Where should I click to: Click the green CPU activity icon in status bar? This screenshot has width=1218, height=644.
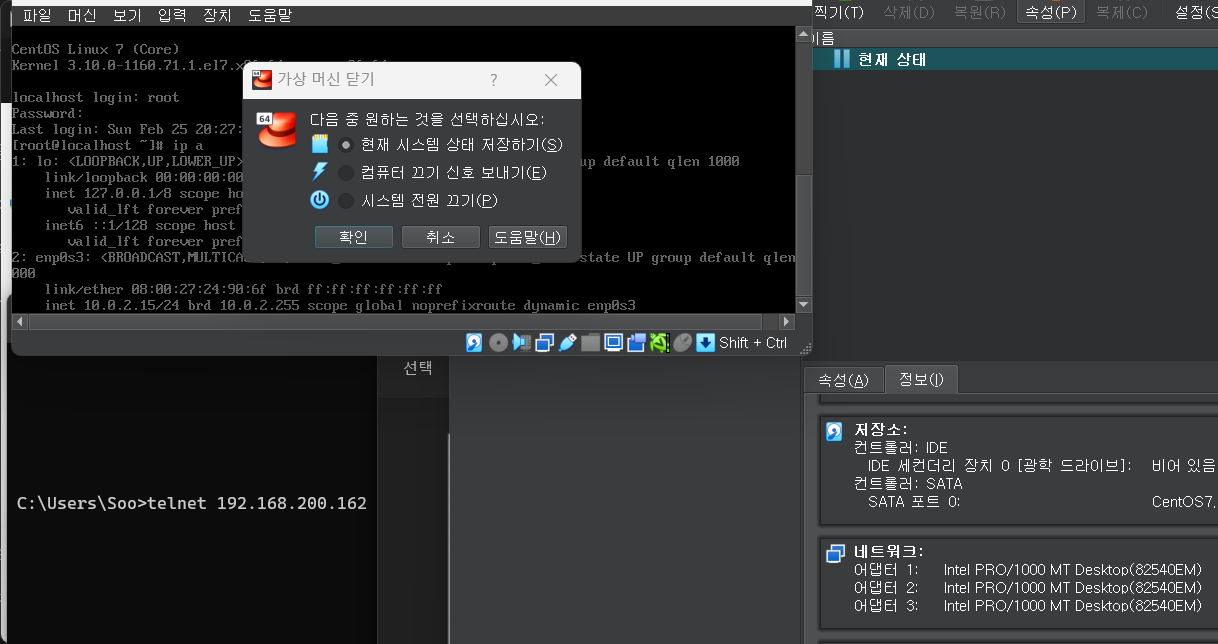(659, 343)
